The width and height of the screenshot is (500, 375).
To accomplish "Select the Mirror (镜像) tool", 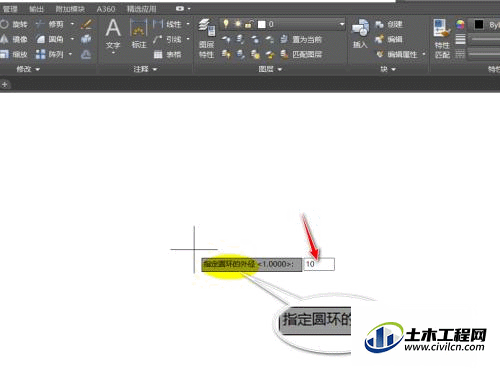I will [x=14, y=39].
